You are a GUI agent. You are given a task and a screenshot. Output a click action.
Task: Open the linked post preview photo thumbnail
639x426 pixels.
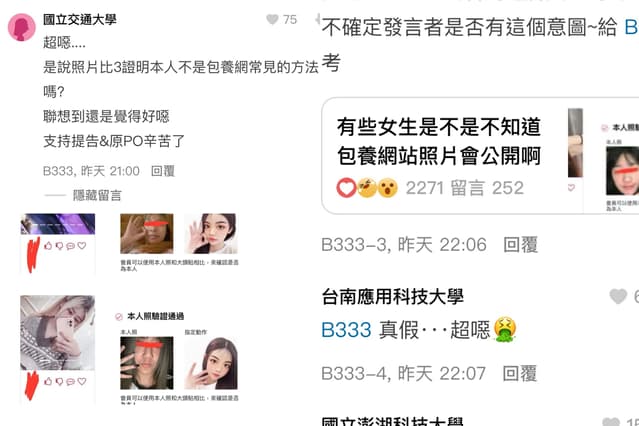click(604, 158)
